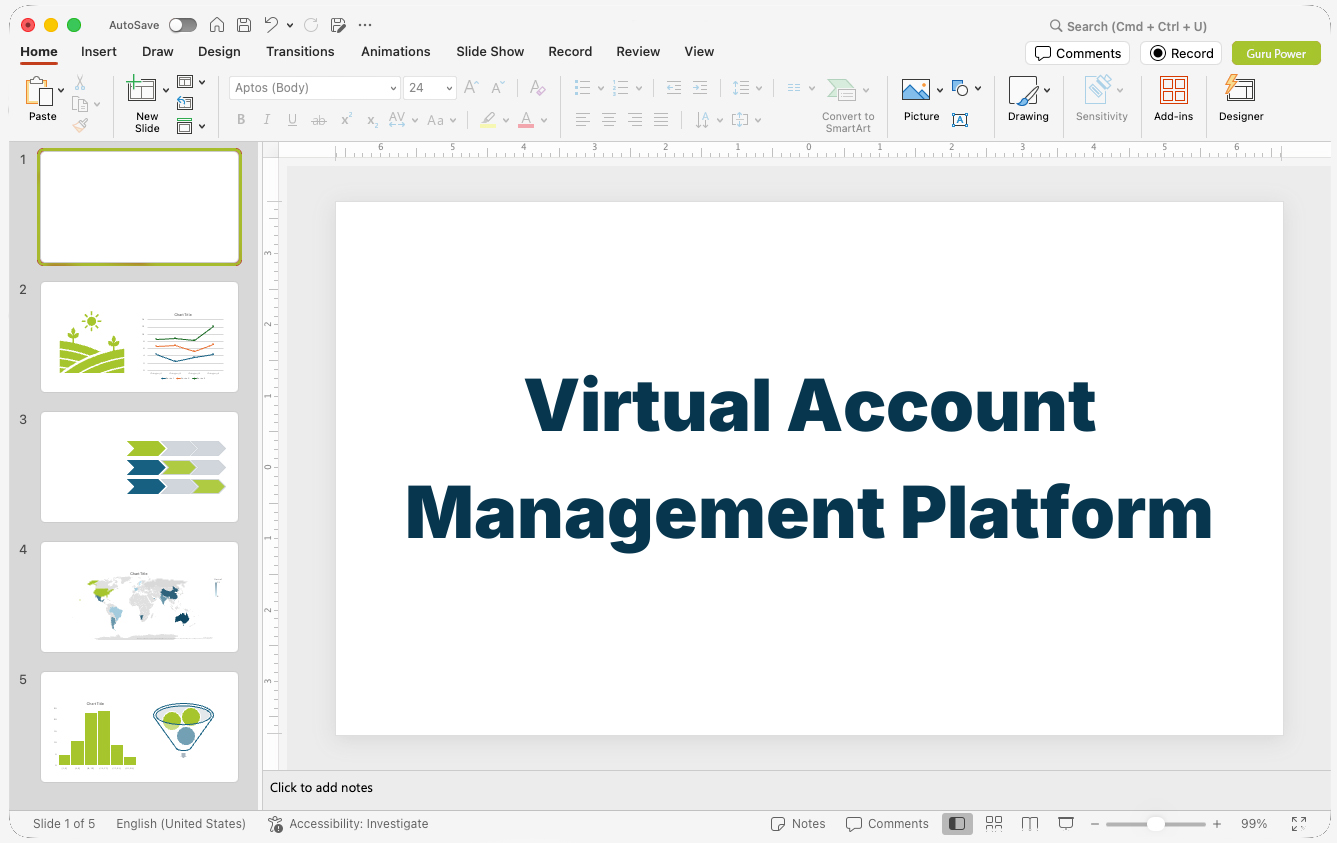Start Slide Show from status bar icon

coord(1066,824)
